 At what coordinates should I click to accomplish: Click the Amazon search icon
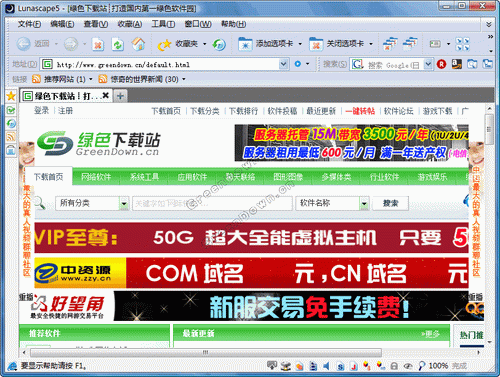457,64
